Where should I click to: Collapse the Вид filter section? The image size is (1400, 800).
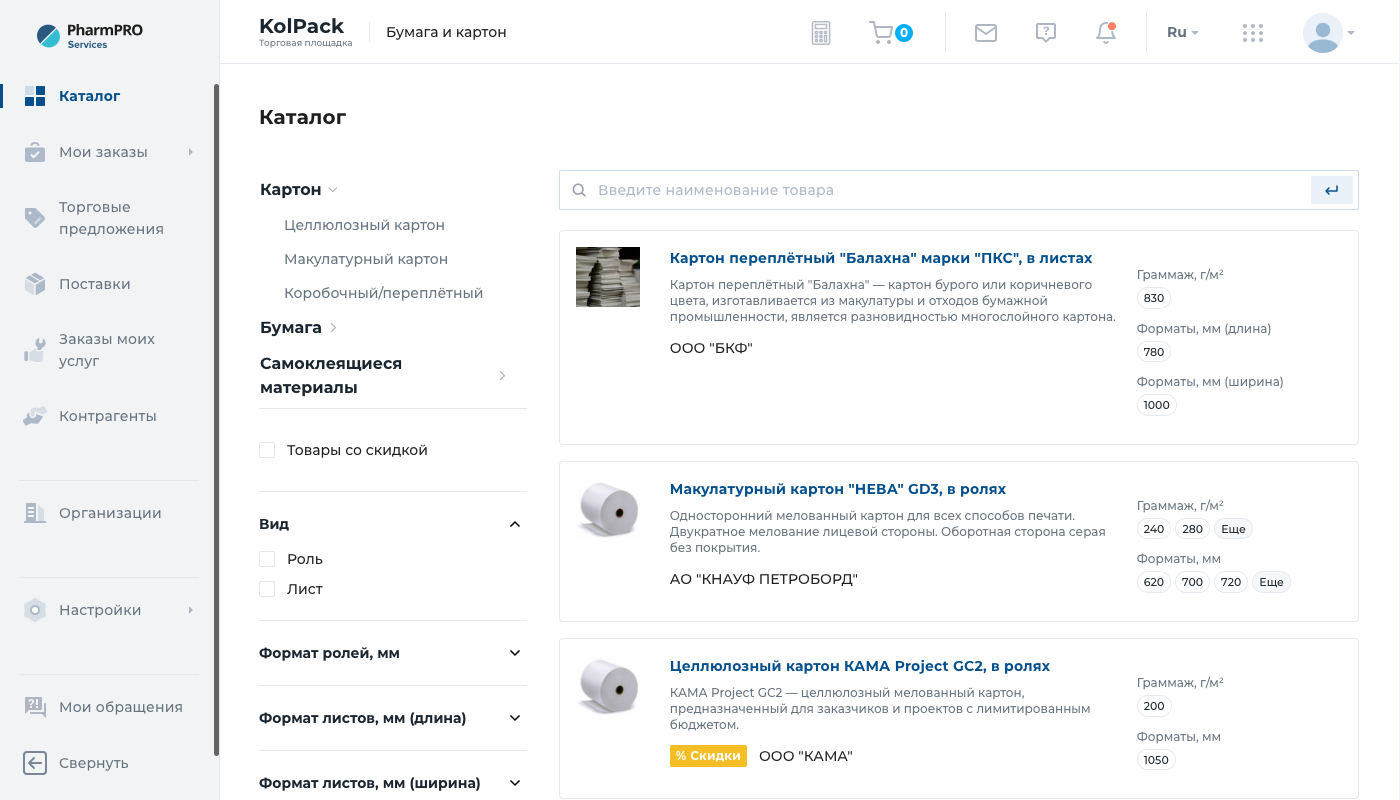tap(515, 524)
